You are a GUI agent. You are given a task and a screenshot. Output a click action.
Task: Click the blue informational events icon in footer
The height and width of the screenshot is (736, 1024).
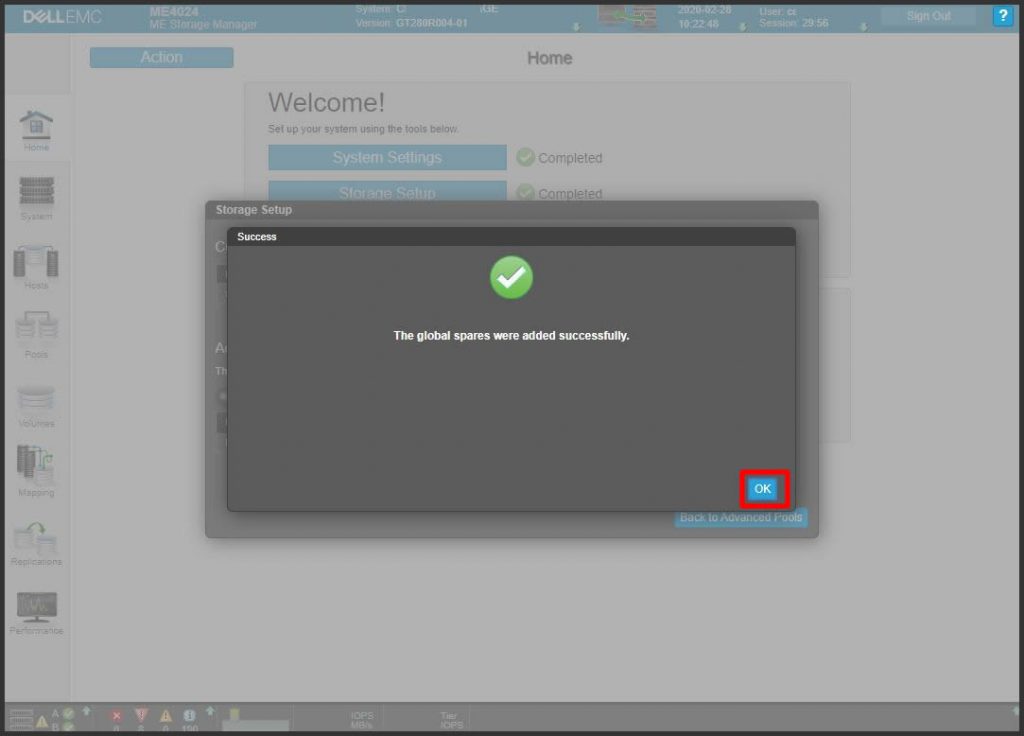click(189, 715)
